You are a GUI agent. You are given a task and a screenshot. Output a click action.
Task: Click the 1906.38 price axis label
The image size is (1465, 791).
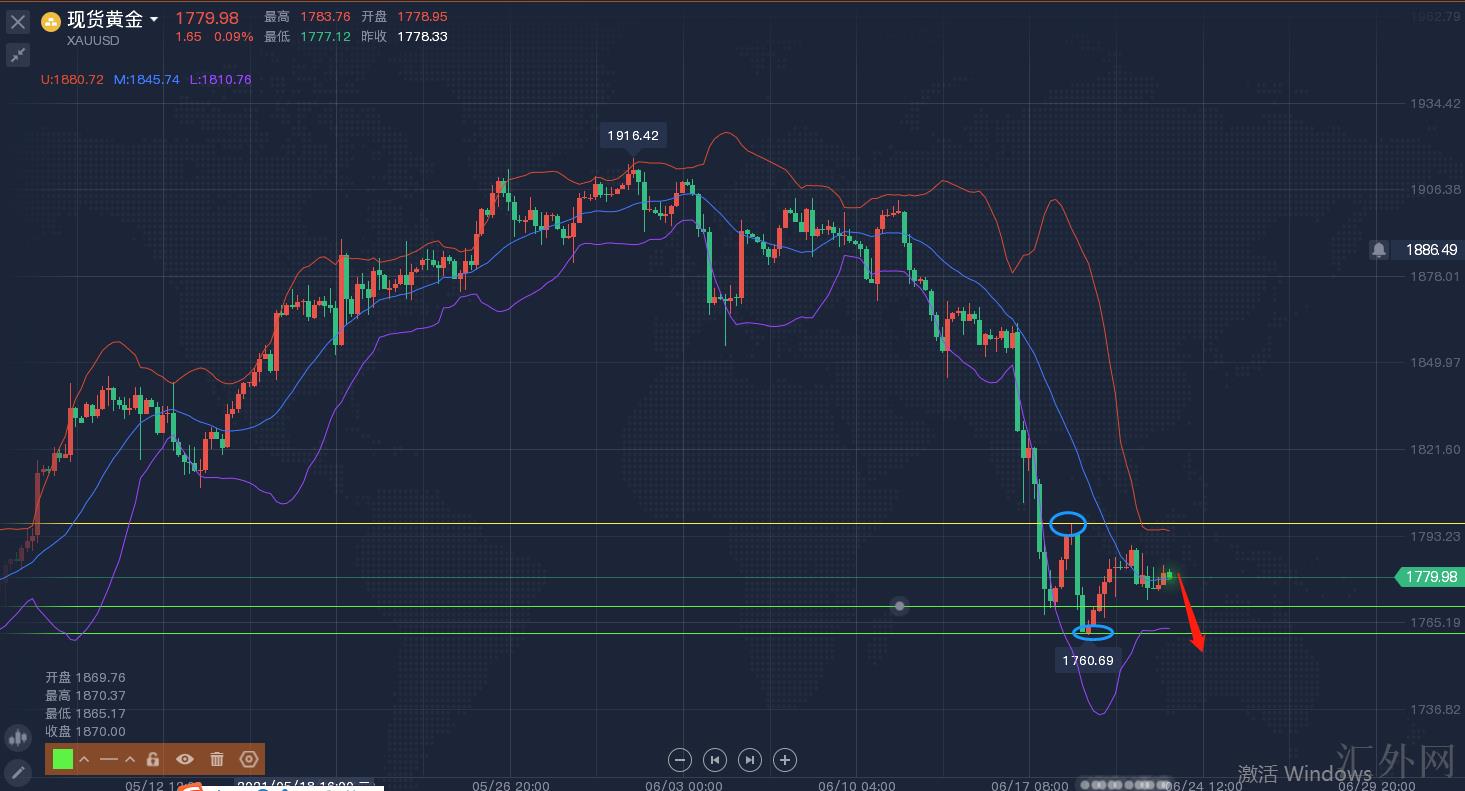click(1434, 189)
